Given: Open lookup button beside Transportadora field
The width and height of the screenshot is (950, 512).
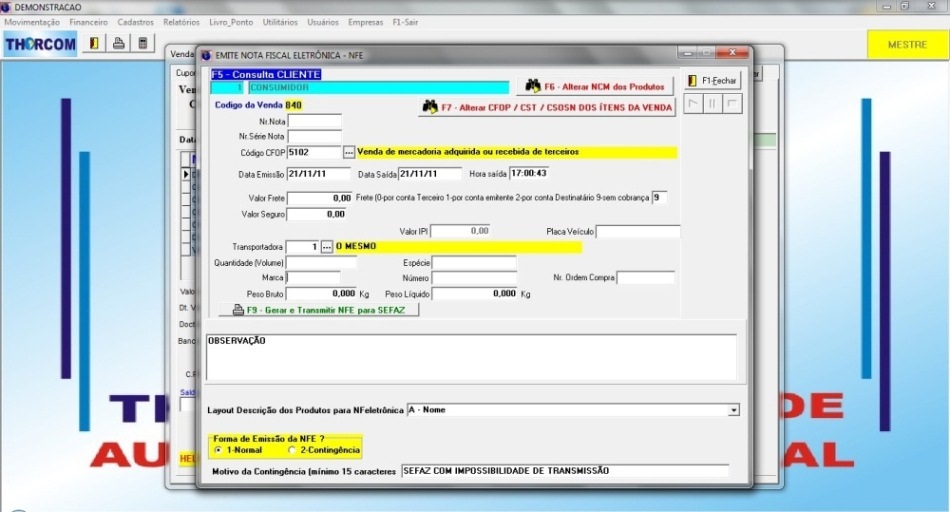Looking at the screenshot, I should [x=326, y=246].
